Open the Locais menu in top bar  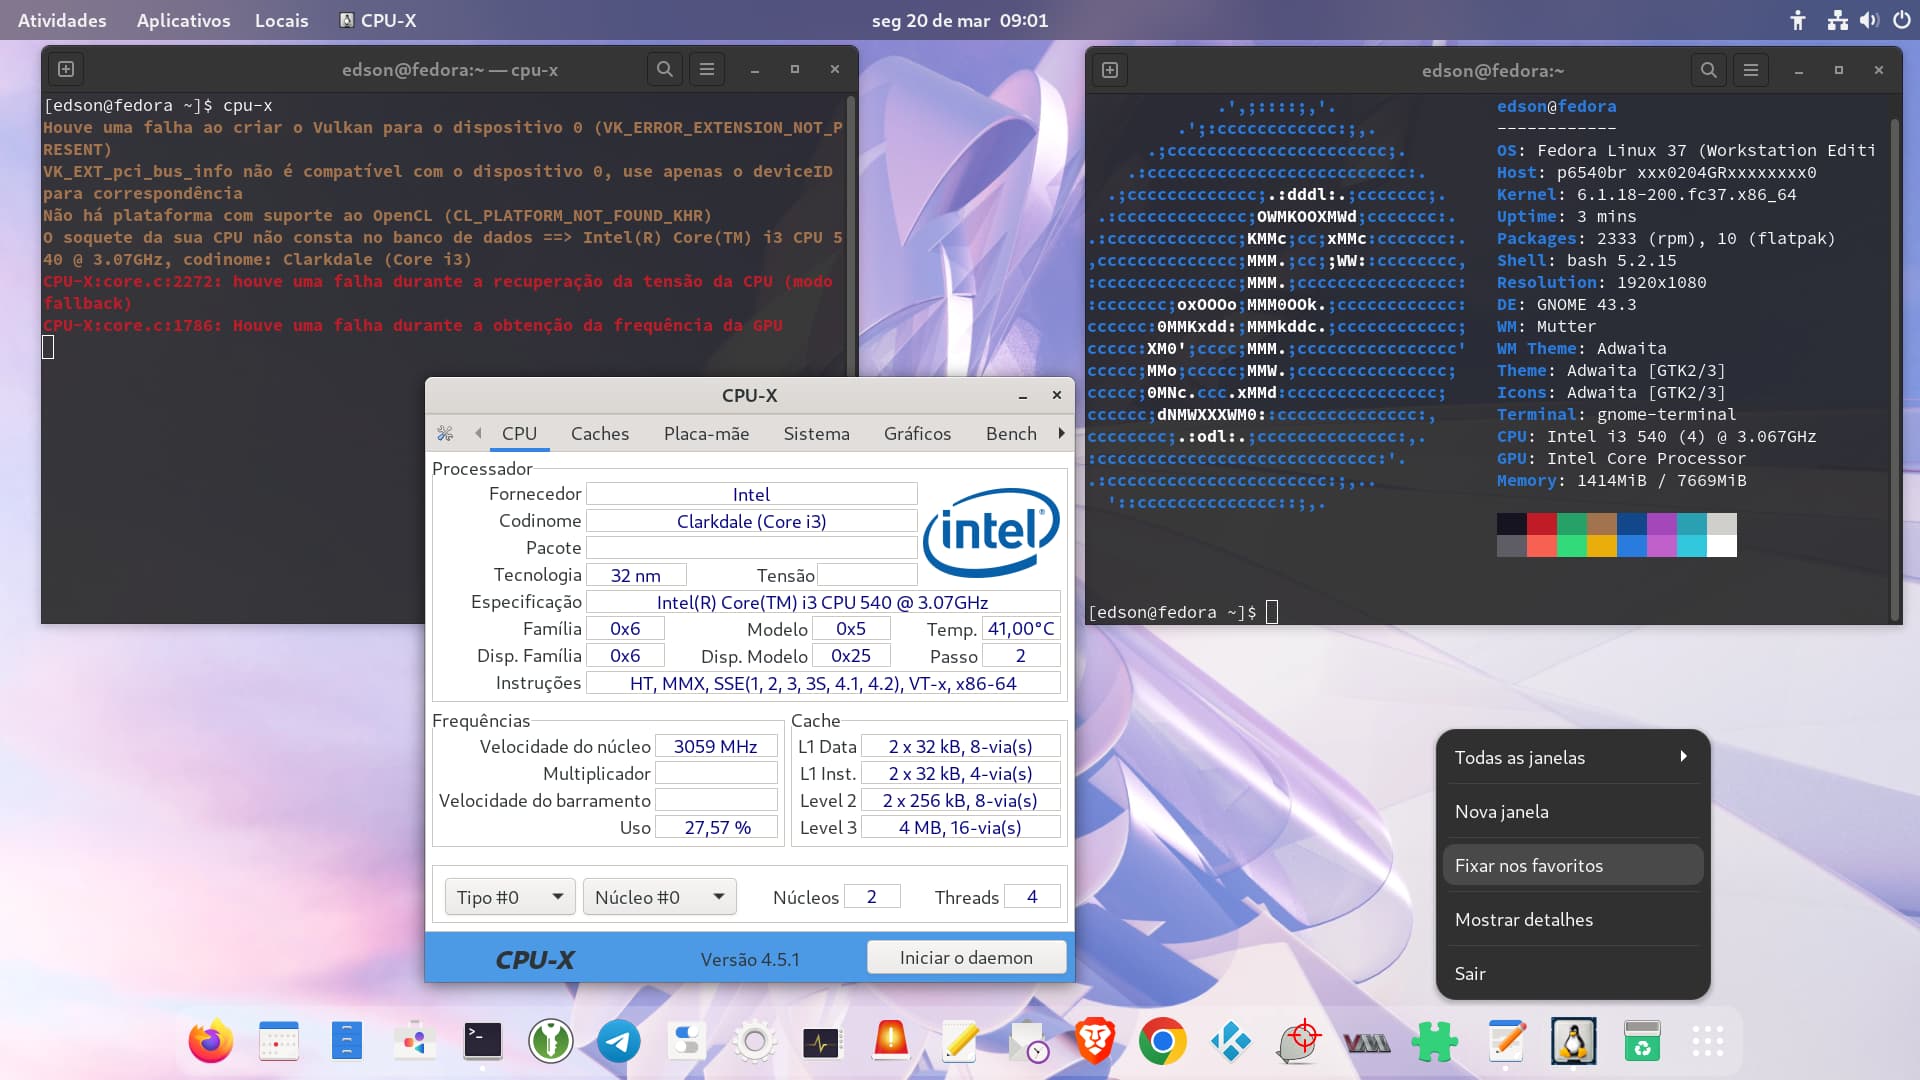pos(281,20)
